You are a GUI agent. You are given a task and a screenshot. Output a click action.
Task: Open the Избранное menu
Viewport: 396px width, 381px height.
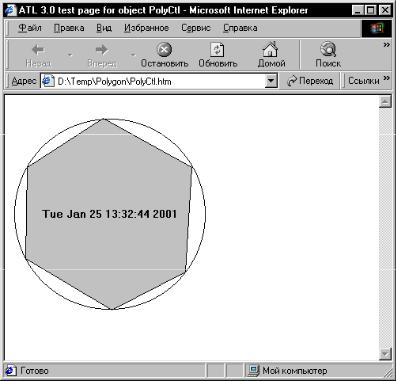tap(146, 28)
